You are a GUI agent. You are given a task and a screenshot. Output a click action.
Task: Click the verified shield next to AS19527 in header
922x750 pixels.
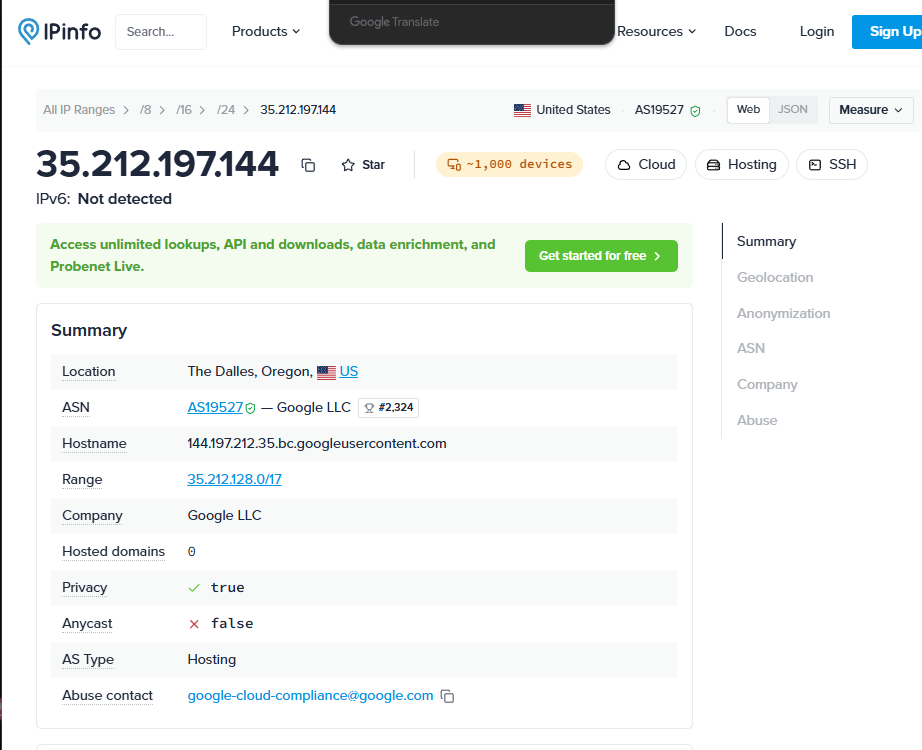(695, 111)
